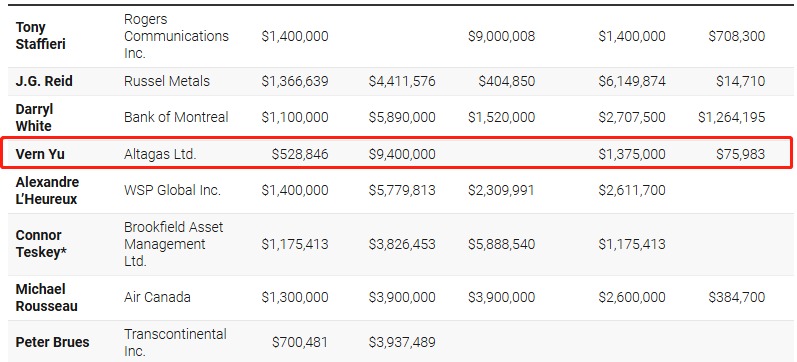This screenshot has width=797, height=362.
Task: Click Bank of Montreal company text
Action: click(x=176, y=117)
